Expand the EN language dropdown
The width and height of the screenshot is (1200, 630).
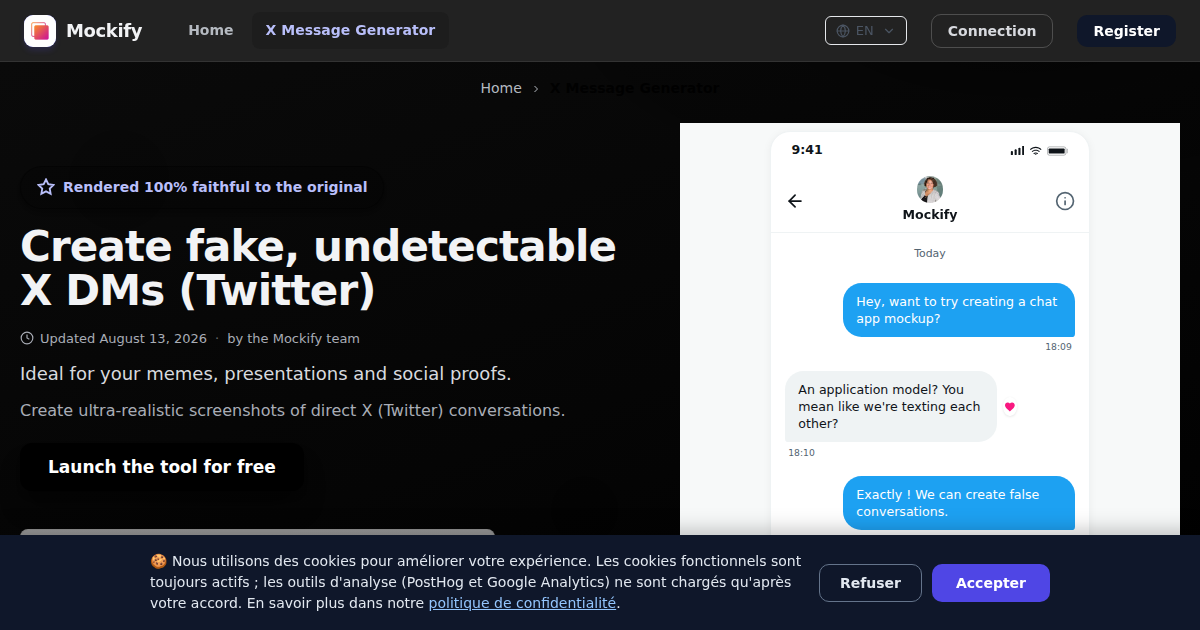click(866, 31)
